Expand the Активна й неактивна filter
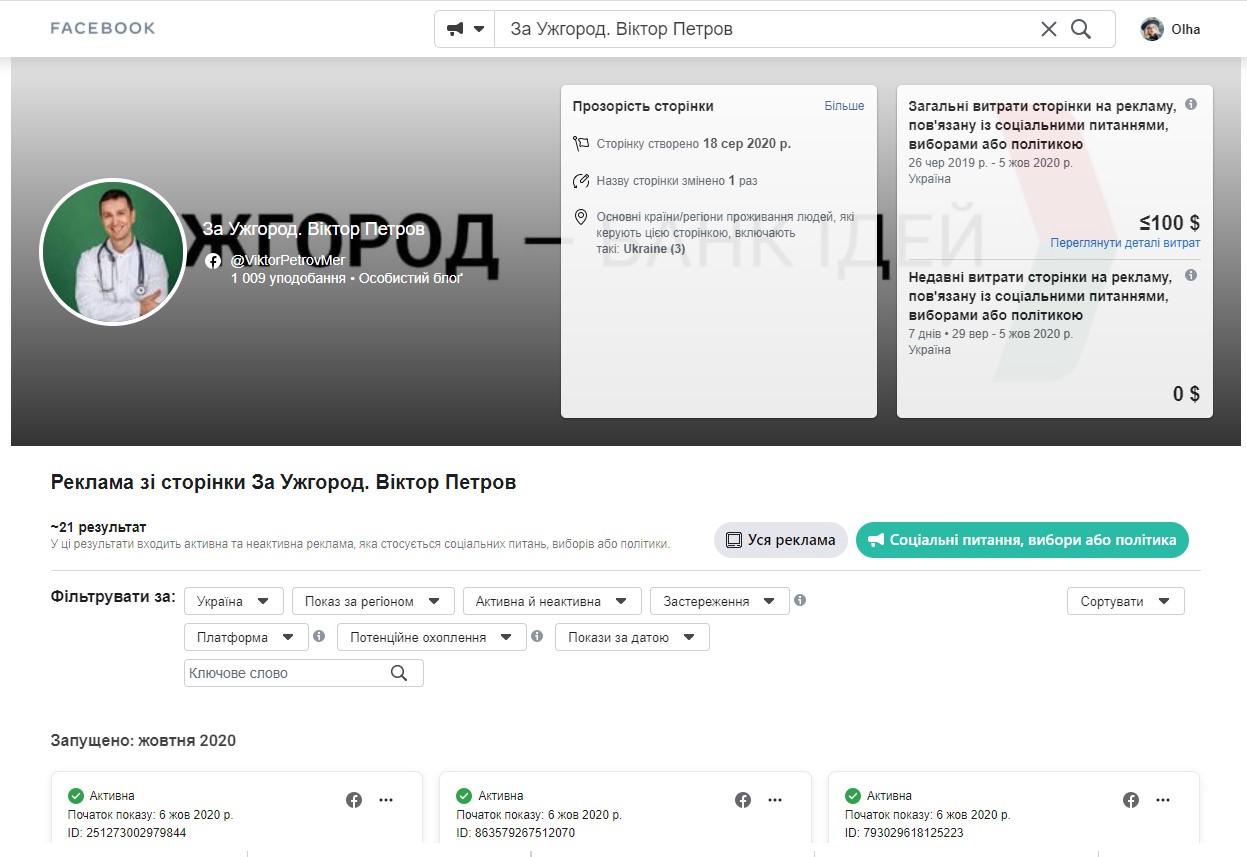The height and width of the screenshot is (857, 1247). click(x=552, y=601)
